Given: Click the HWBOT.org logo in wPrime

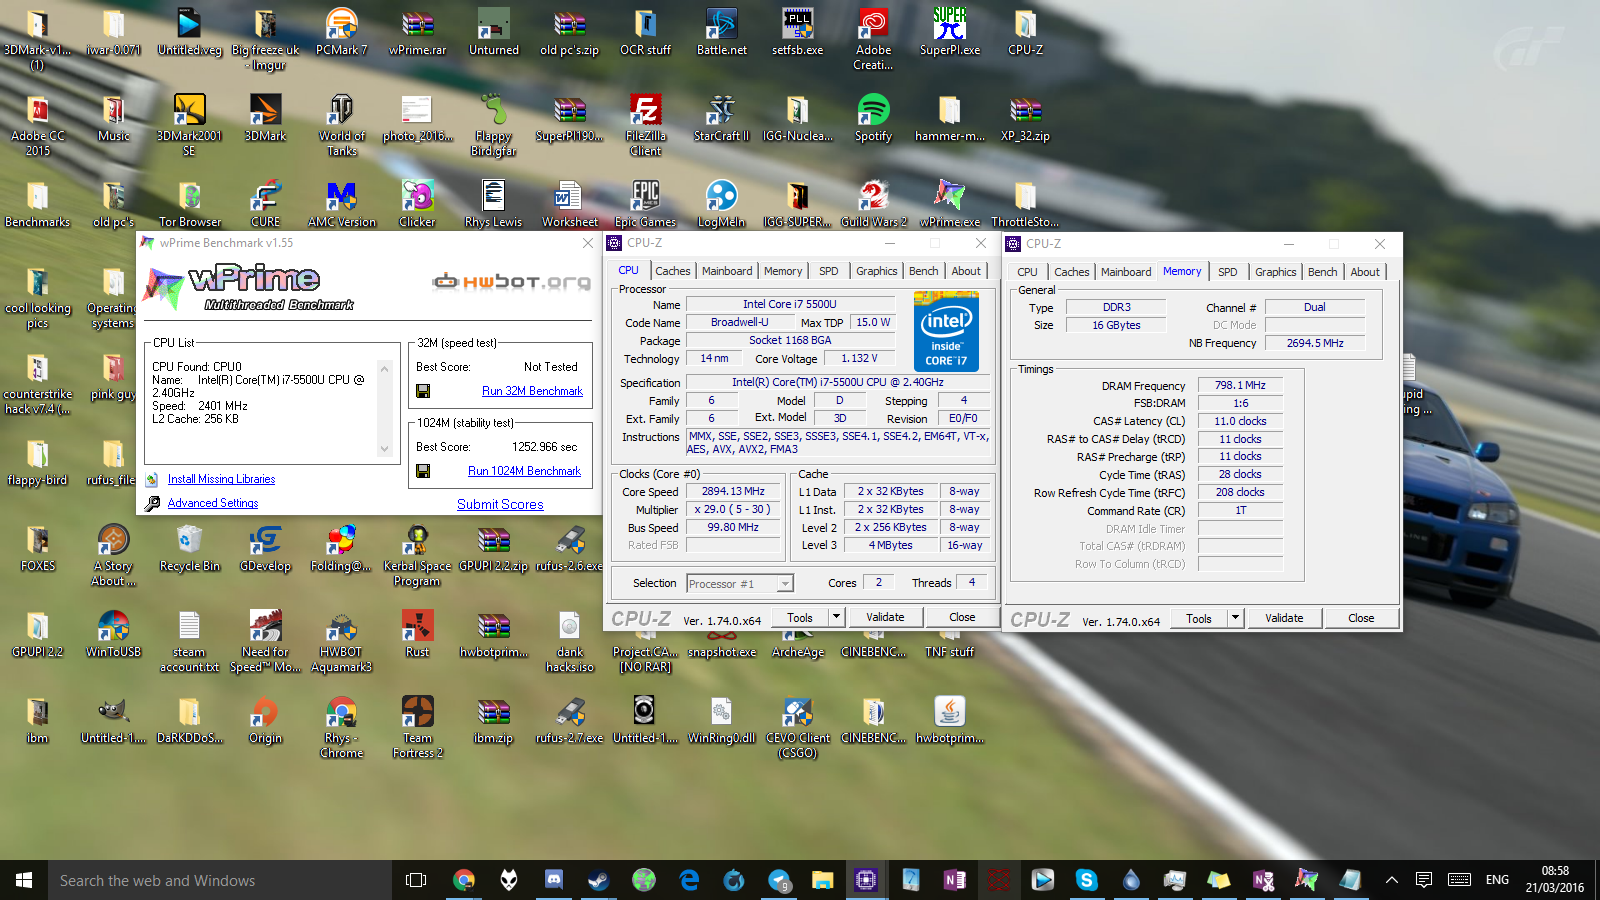Looking at the screenshot, I should click(511, 282).
